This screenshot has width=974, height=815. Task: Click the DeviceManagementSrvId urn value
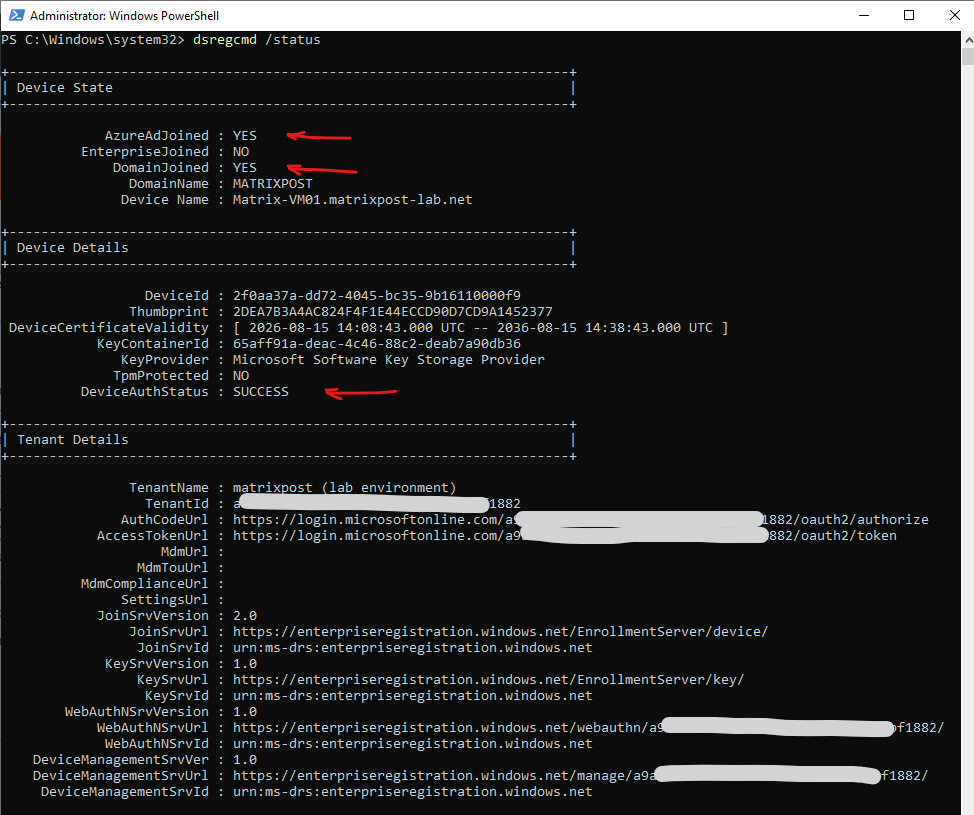[413, 792]
